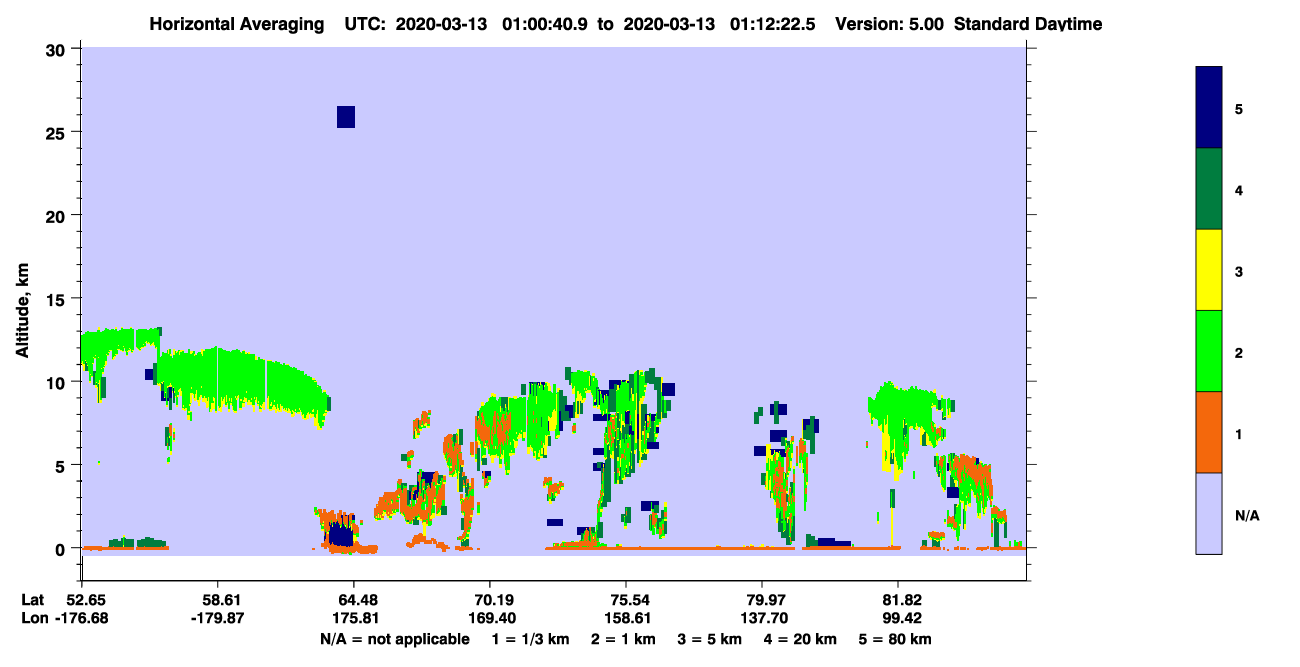Screen dimensions: 1300x667
Task: Click longitude value -176.68
Action: (83, 619)
